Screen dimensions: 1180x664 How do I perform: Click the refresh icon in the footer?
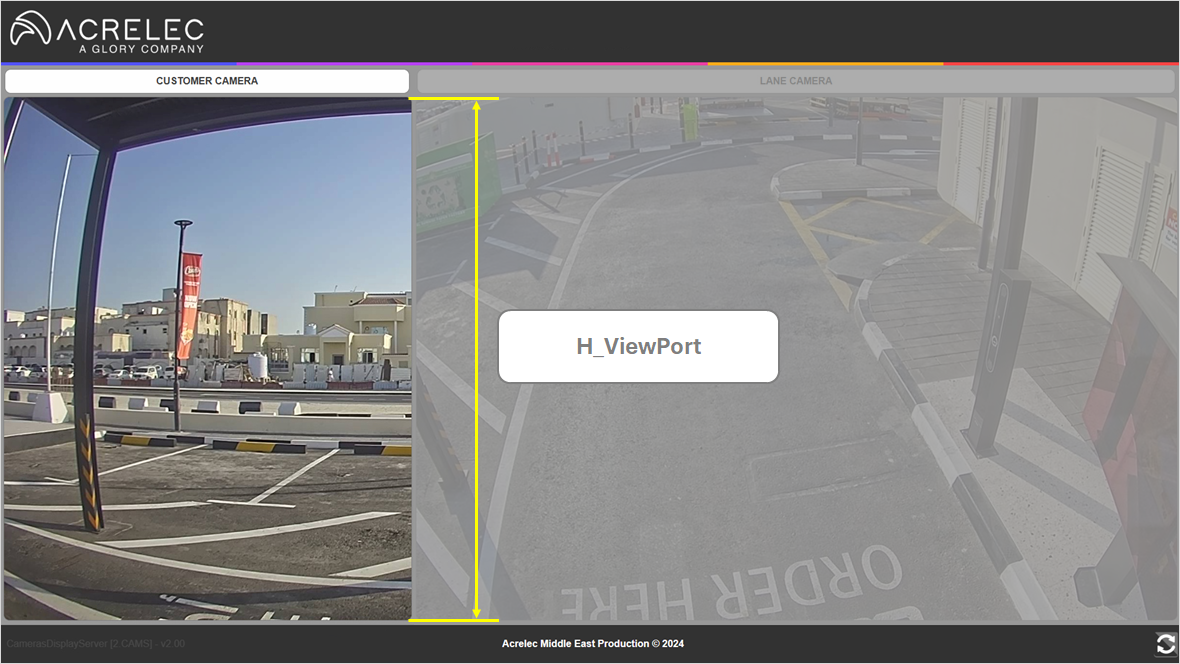1165,643
